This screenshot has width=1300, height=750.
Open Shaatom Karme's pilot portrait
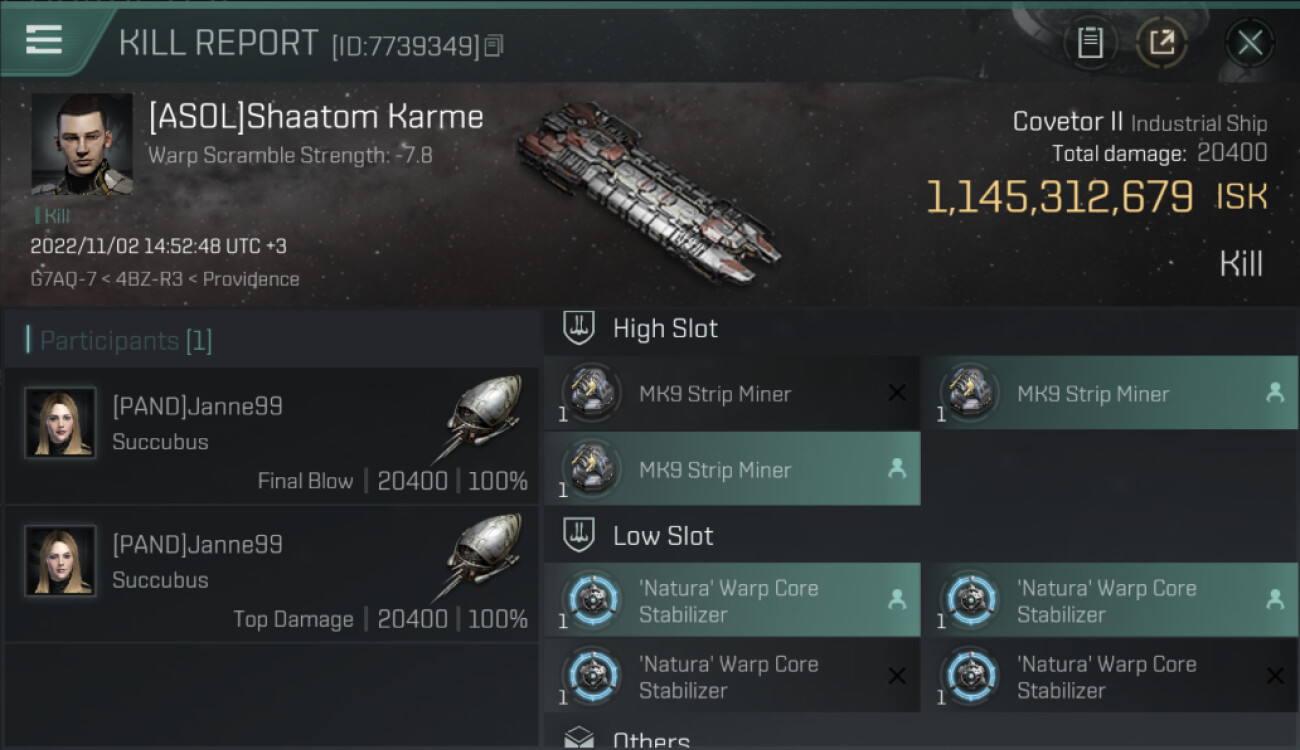(x=82, y=144)
